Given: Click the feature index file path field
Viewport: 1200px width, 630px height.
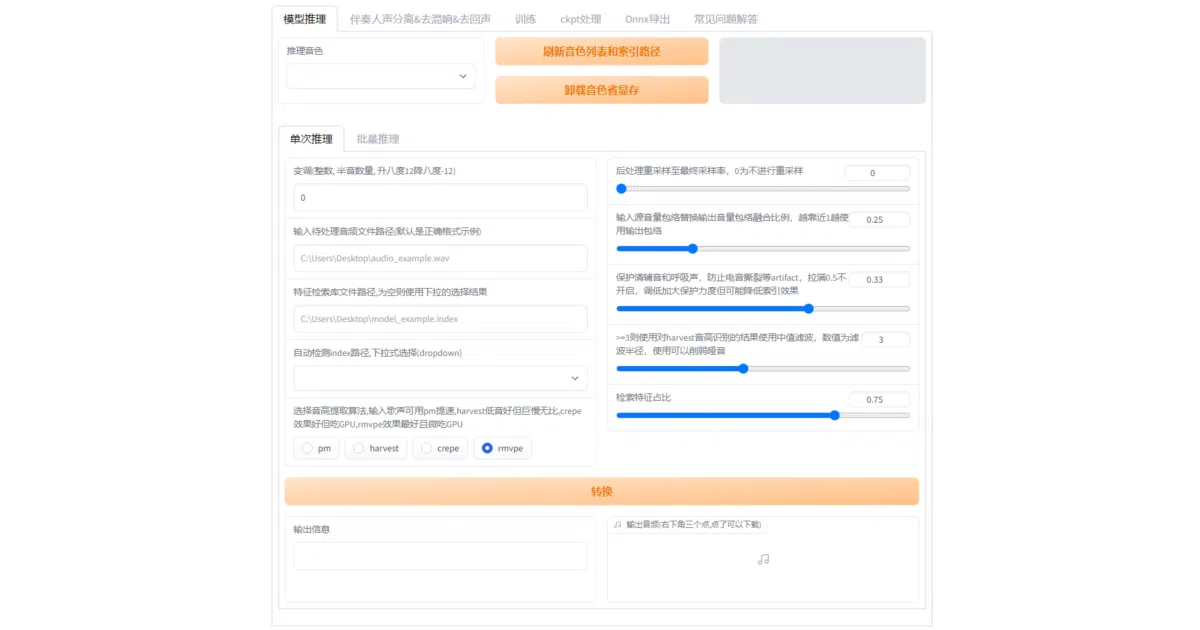Looking at the screenshot, I should (440, 319).
